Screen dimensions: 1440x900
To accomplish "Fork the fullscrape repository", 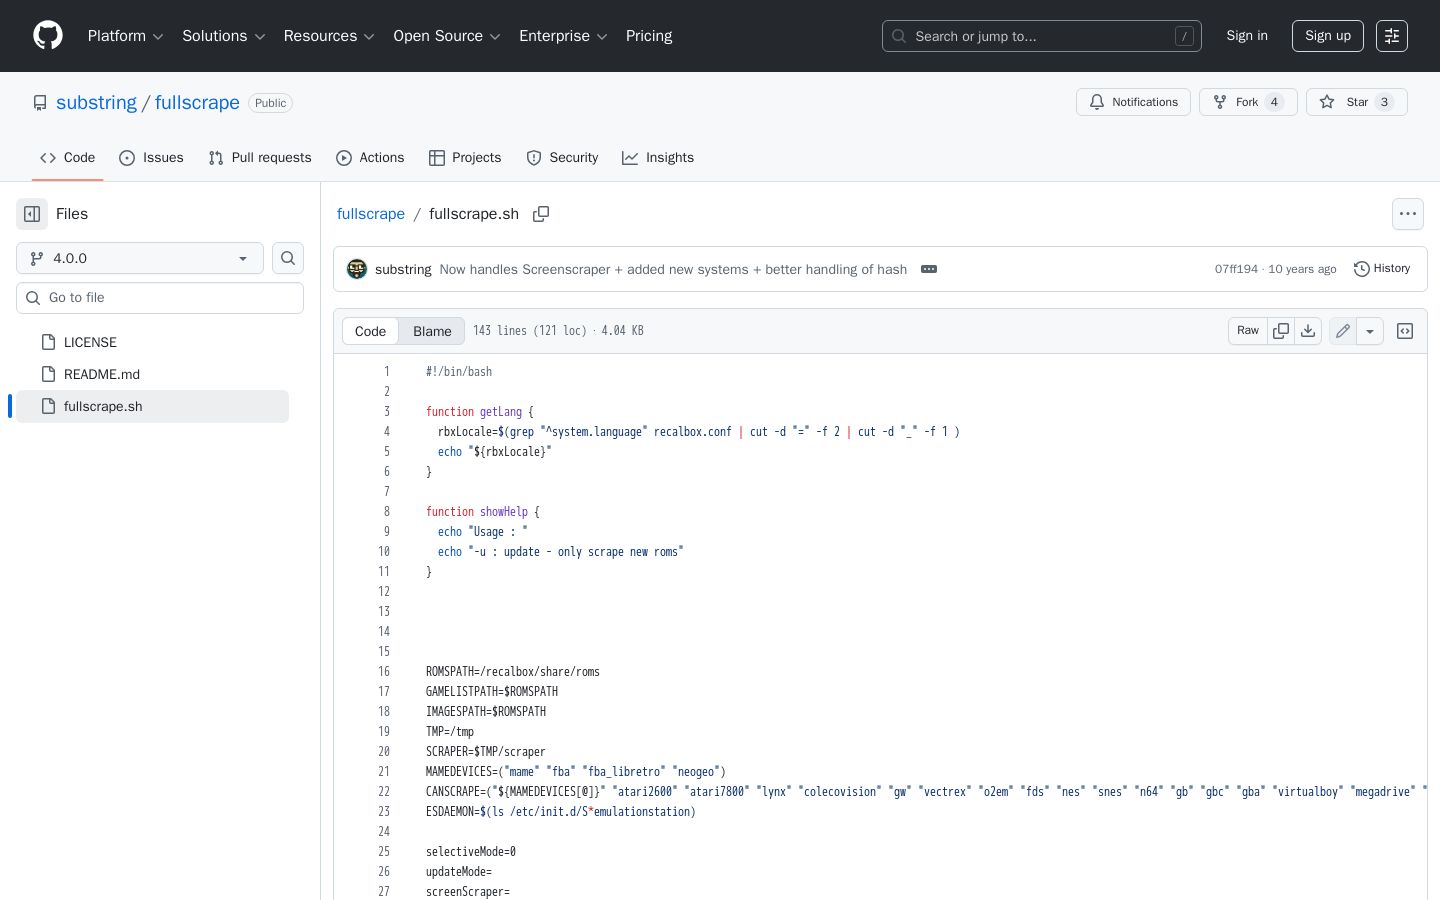I will 1248,102.
